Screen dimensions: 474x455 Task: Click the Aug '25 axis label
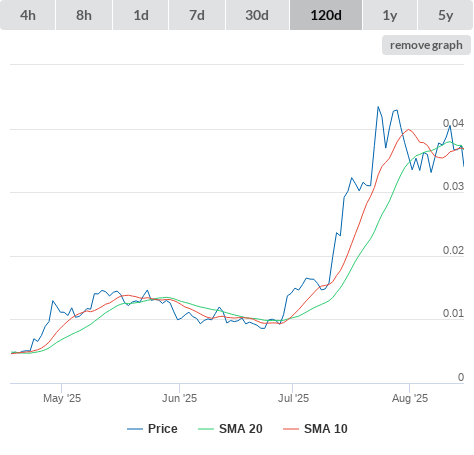coord(410,398)
